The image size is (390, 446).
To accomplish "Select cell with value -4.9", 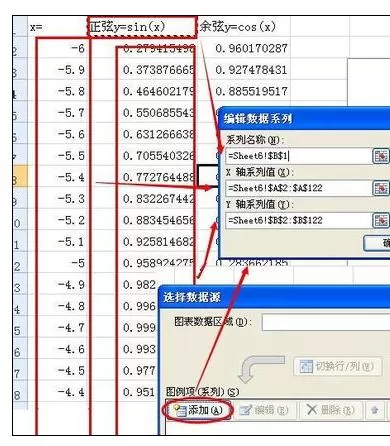I will click(x=57, y=285).
